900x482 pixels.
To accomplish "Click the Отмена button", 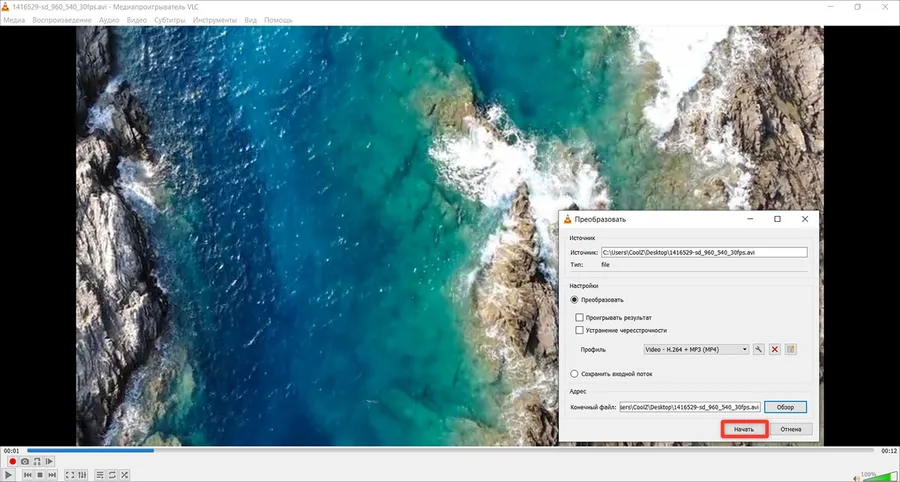I will pos(791,429).
